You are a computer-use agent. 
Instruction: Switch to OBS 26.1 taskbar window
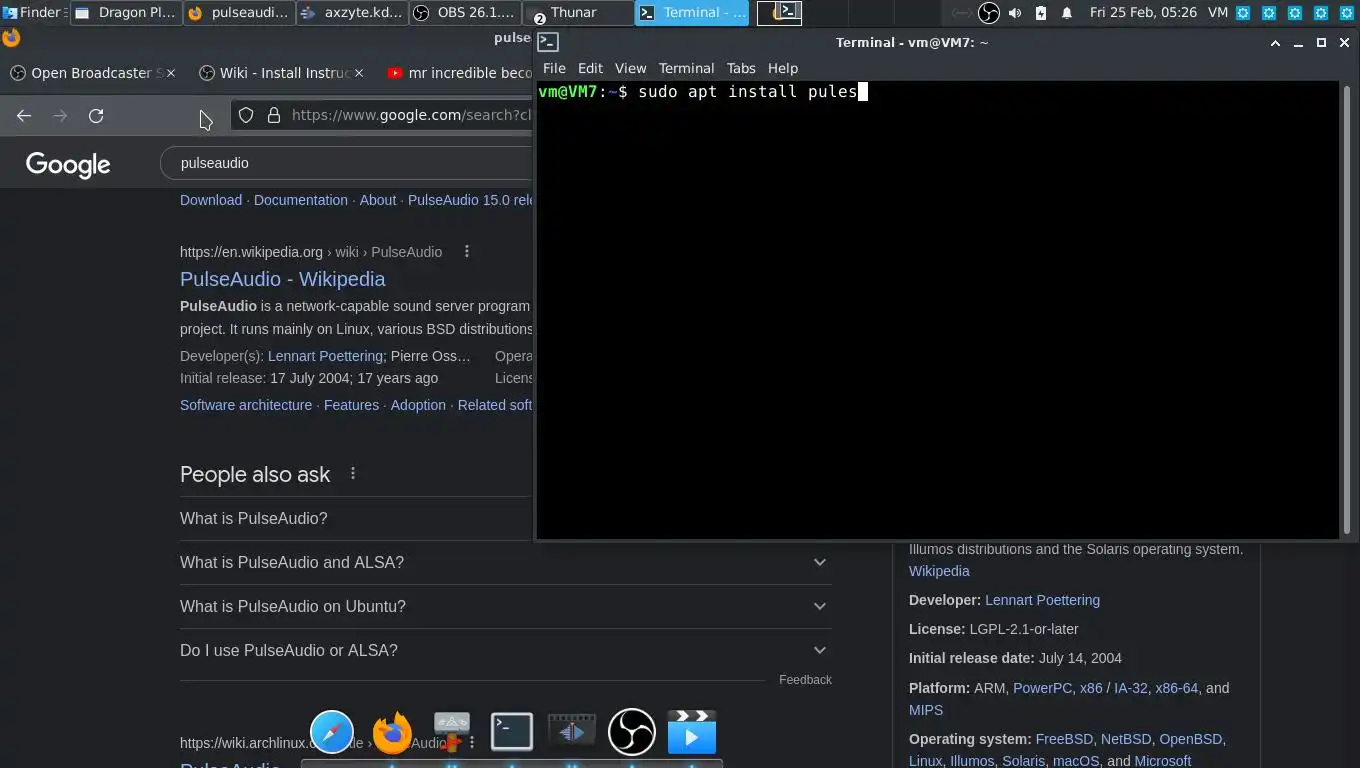pyautogui.click(x=465, y=13)
